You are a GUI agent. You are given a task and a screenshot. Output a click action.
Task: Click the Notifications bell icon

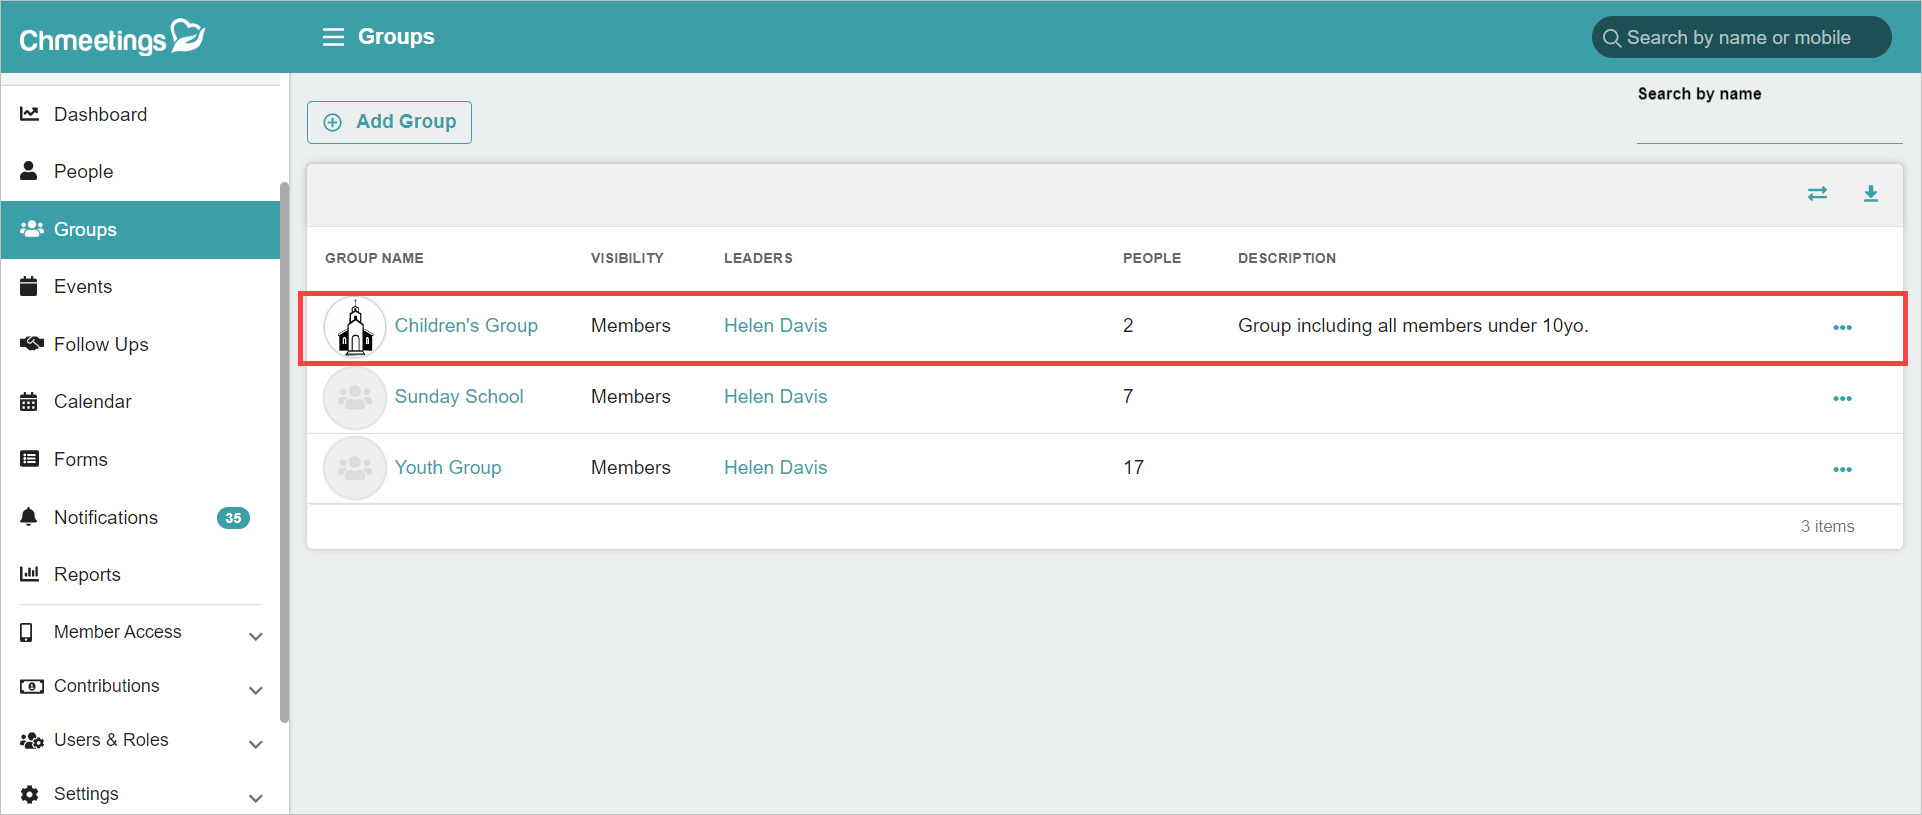[29, 517]
